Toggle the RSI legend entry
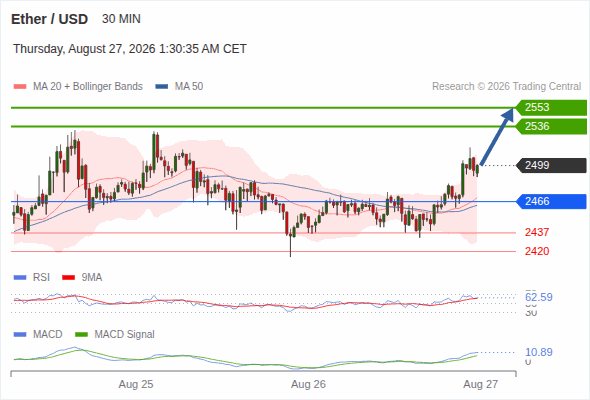This screenshot has height=400, width=590. coord(41,277)
